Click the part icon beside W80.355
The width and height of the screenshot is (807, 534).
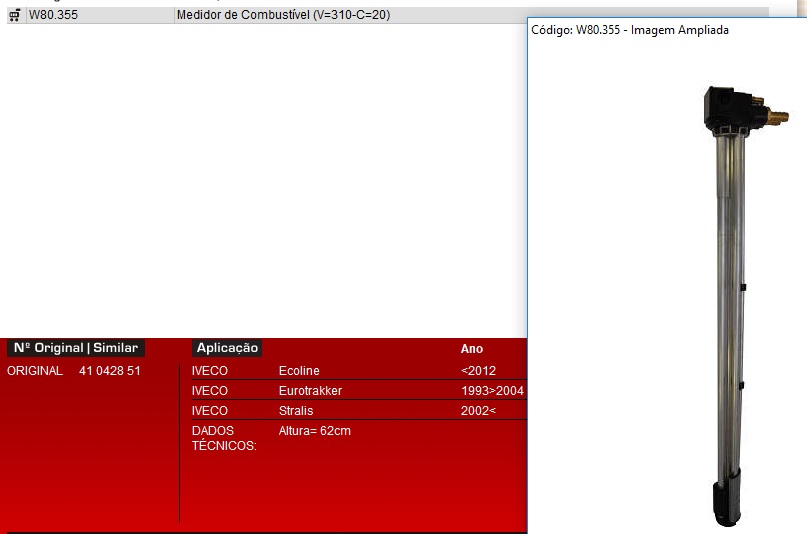pos(14,15)
